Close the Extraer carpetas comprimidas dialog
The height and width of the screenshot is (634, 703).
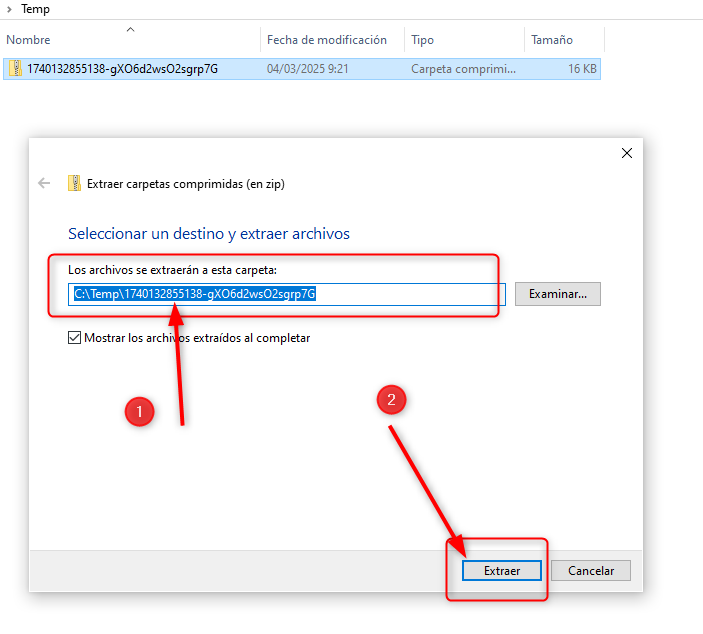(x=627, y=153)
